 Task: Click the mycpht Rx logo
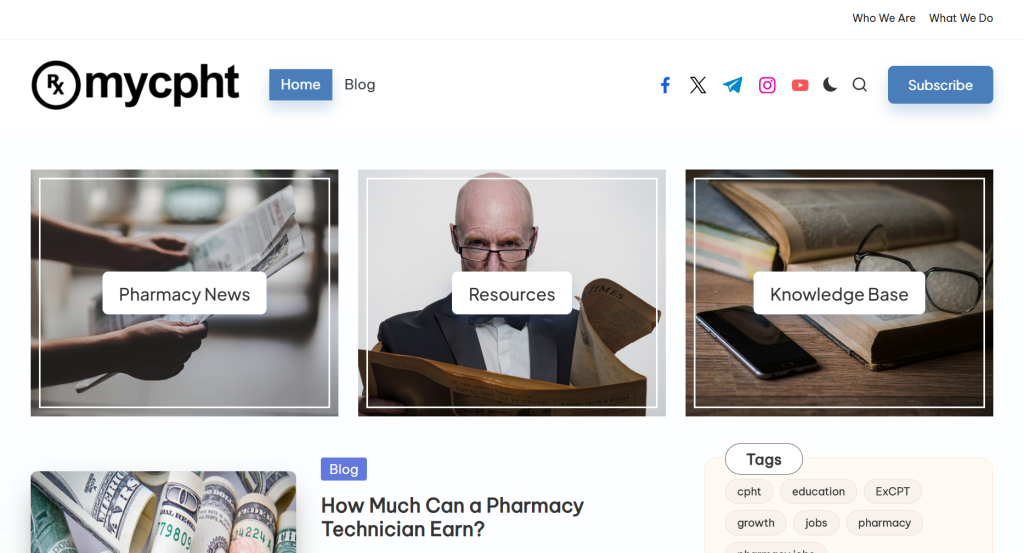(135, 85)
